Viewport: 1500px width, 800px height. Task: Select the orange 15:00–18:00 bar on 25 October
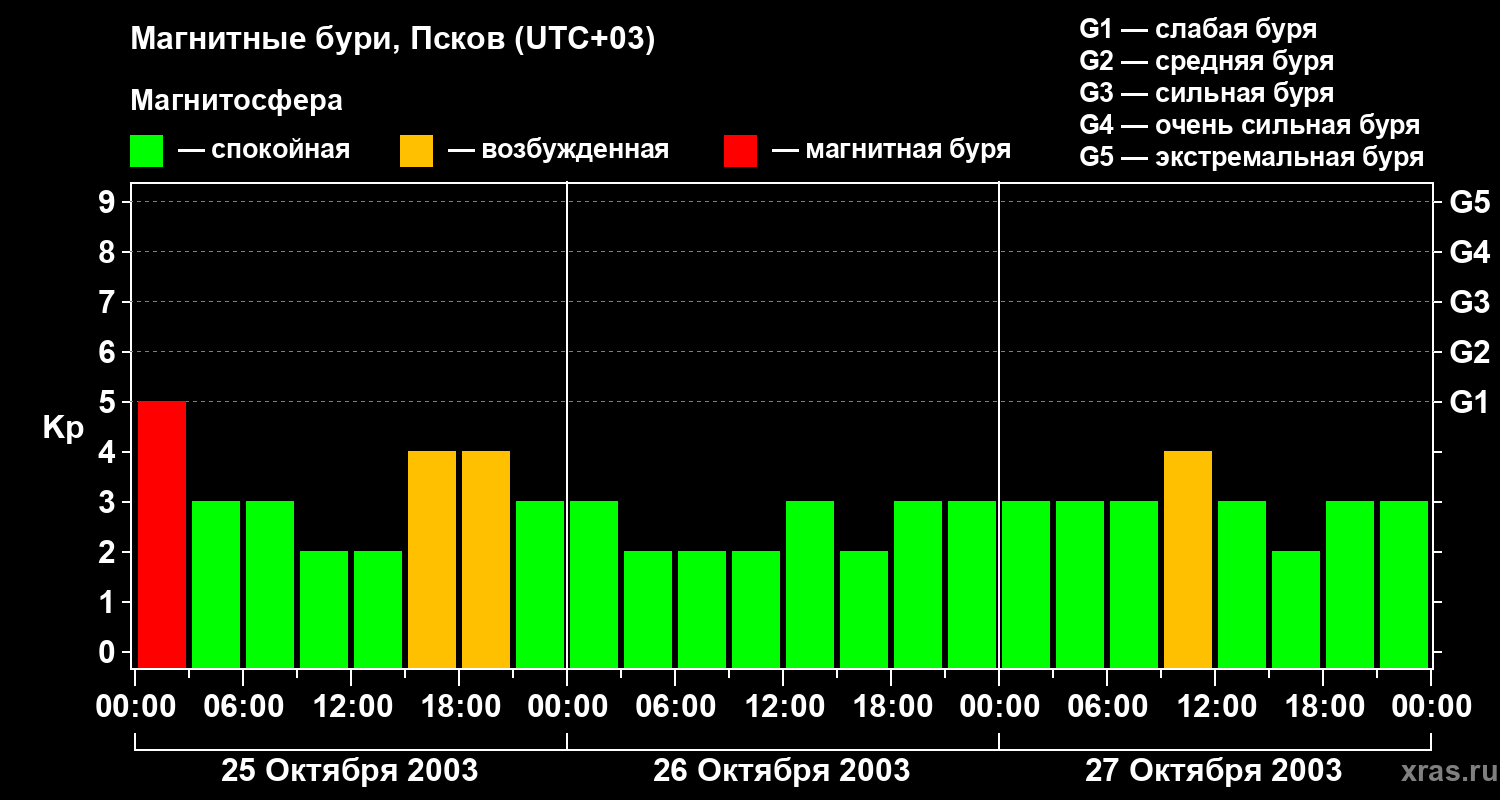tap(432, 560)
